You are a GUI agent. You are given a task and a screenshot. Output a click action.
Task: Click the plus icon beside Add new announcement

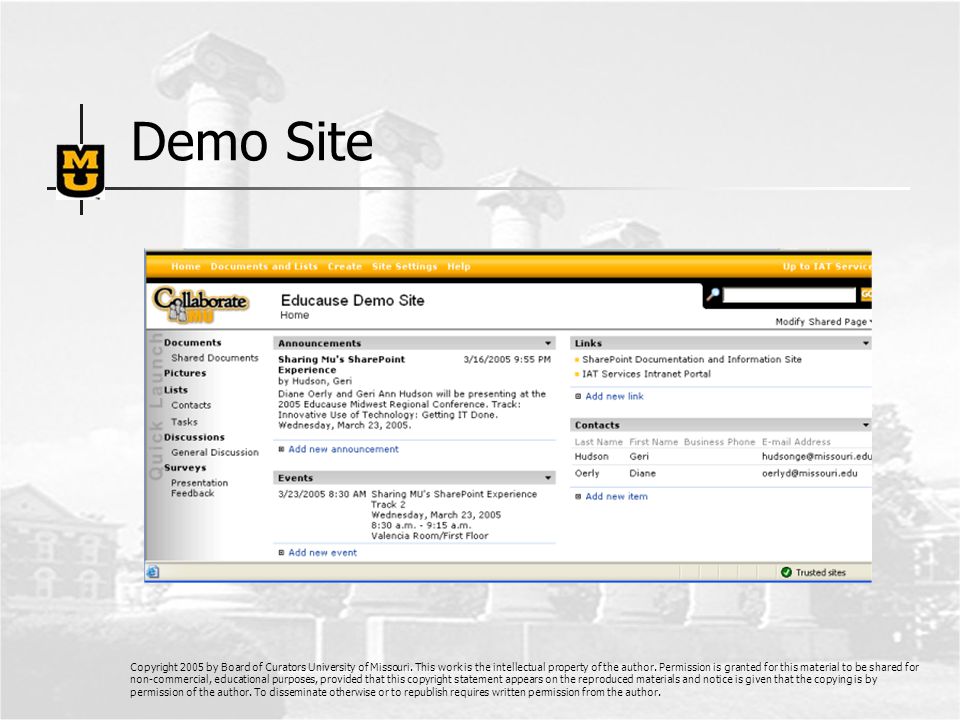coord(282,449)
